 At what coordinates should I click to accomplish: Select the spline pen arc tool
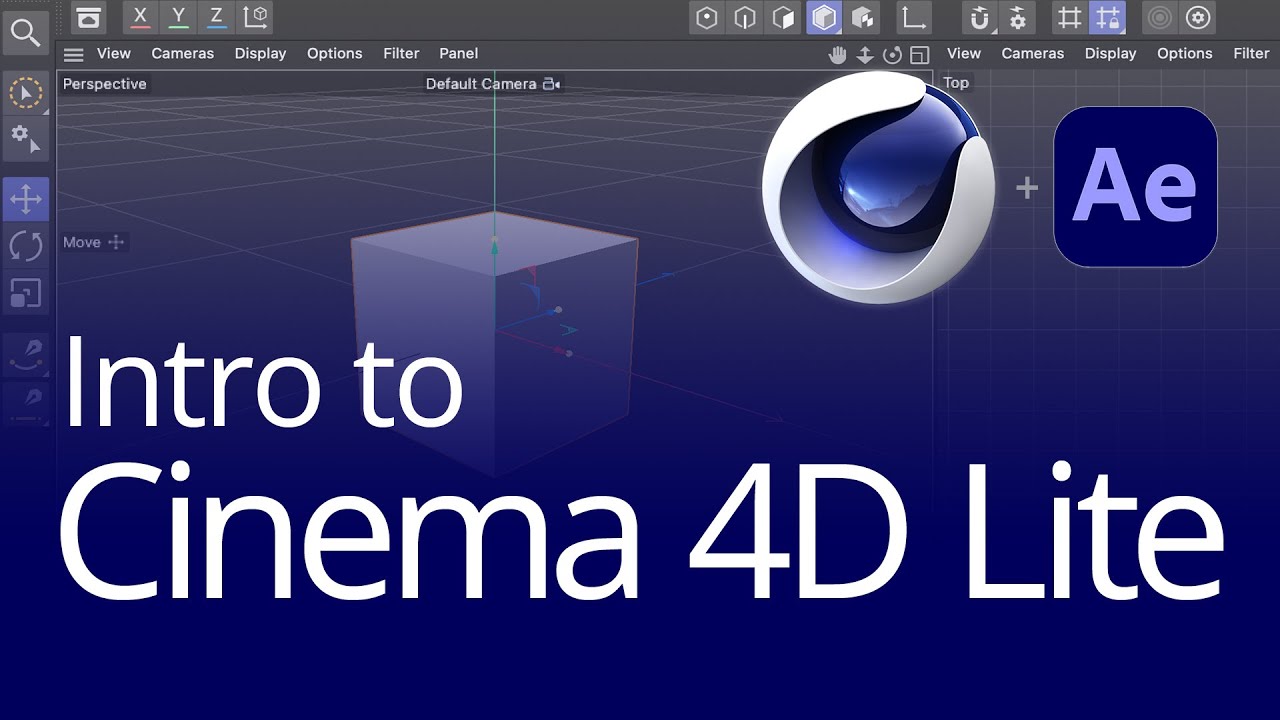click(25, 353)
